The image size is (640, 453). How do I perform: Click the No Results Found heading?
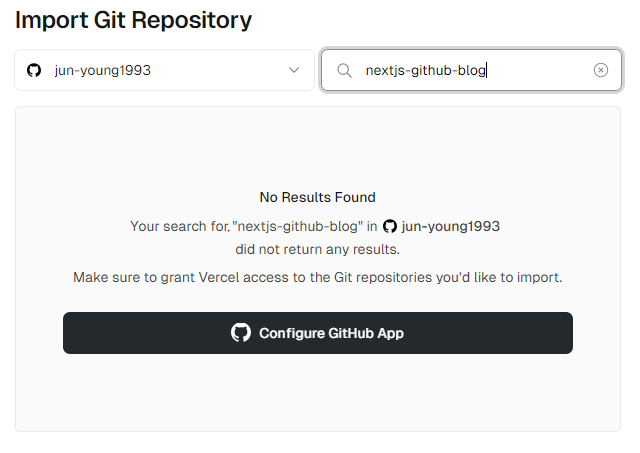coord(318,197)
